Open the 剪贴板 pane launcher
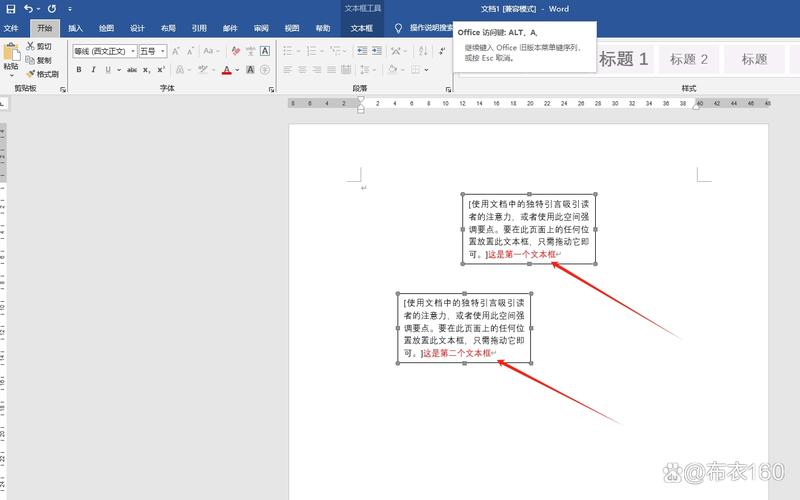 coord(63,90)
